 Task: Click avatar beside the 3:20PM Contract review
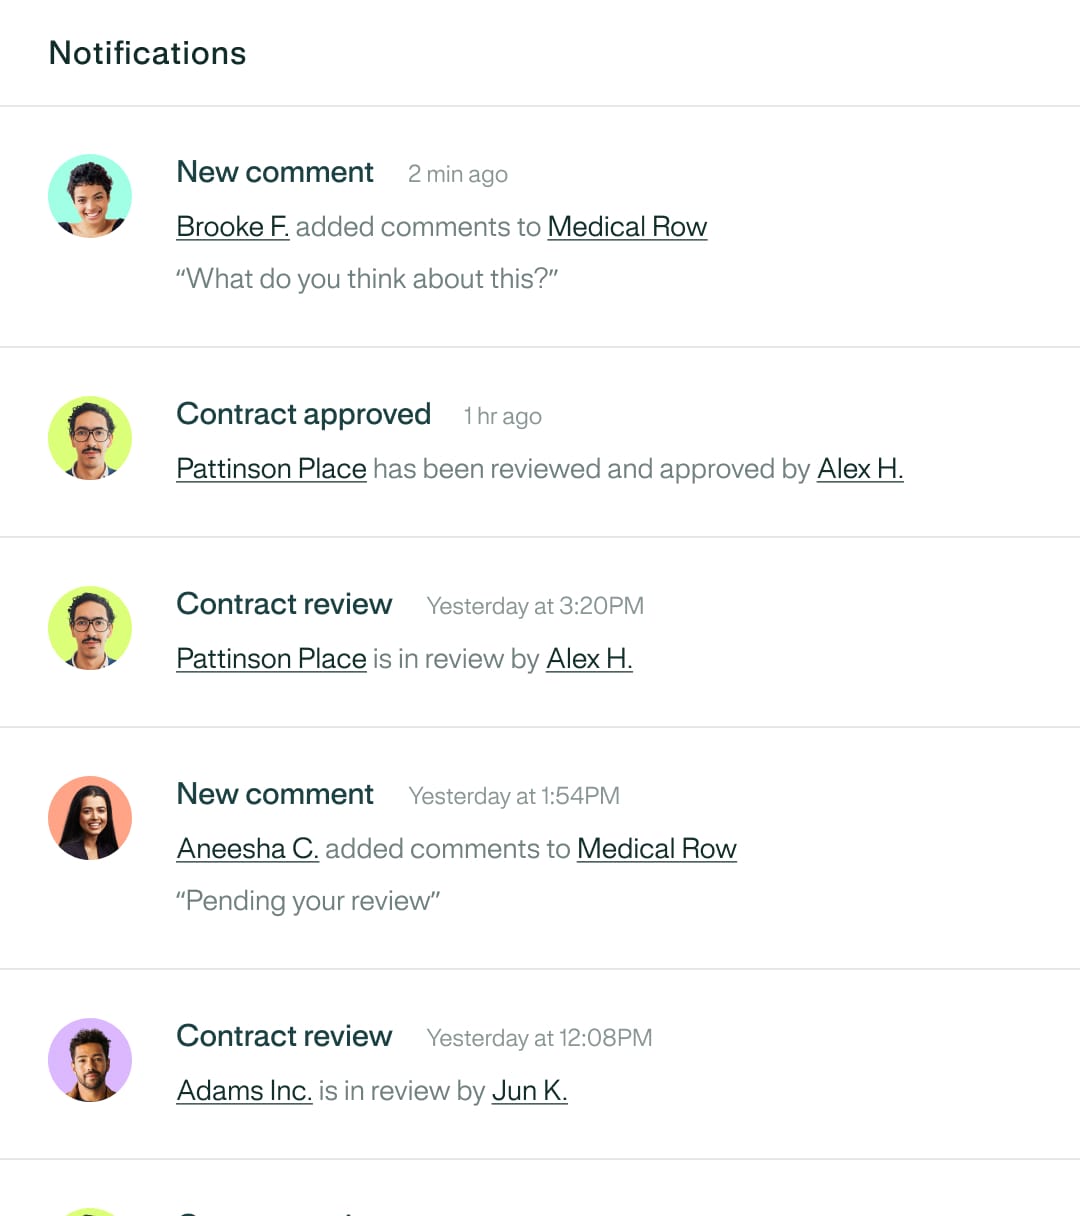click(90, 628)
